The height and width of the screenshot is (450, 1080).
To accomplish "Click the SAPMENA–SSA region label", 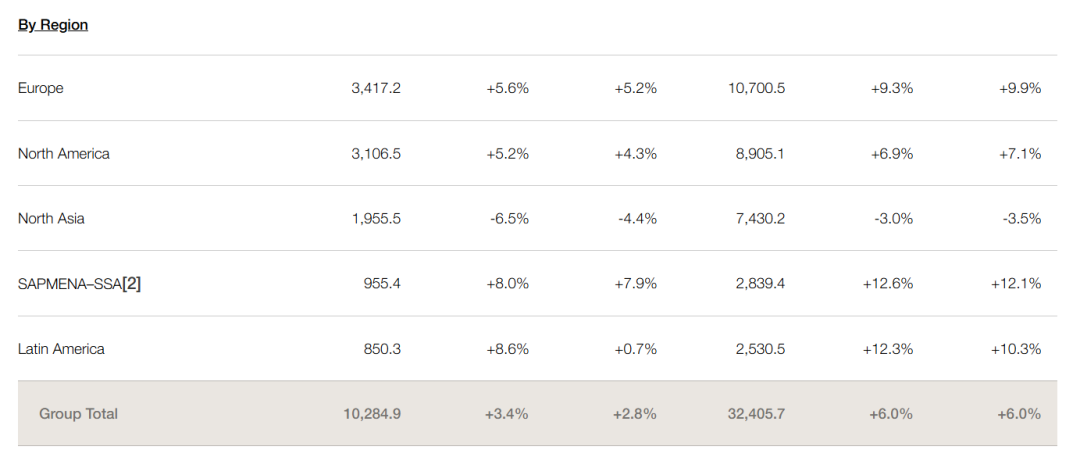I will coord(68,284).
